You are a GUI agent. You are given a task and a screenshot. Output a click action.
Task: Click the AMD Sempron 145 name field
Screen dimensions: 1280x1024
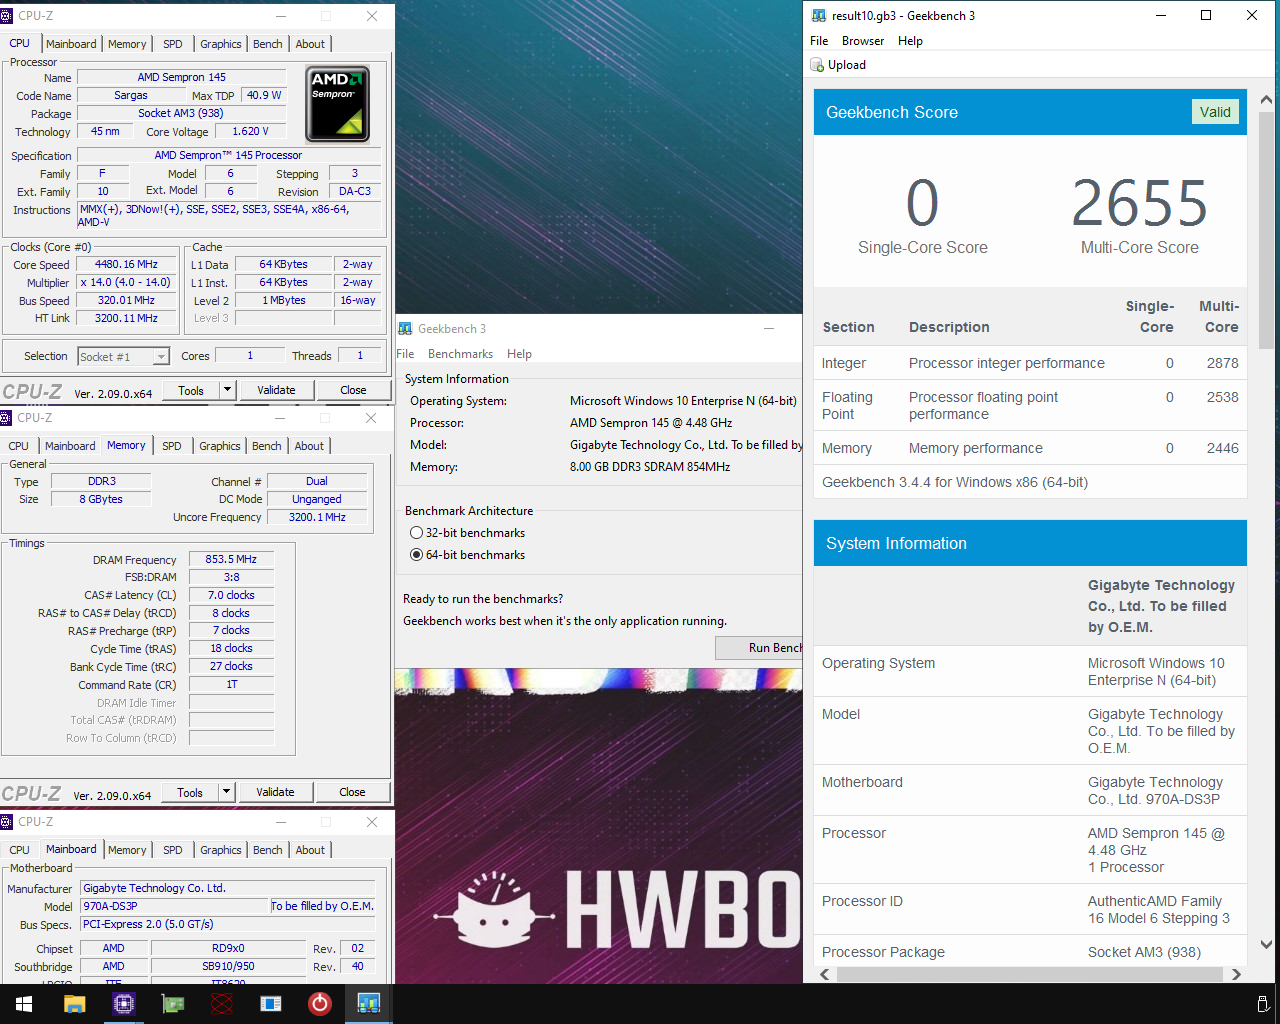pyautogui.click(x=182, y=77)
